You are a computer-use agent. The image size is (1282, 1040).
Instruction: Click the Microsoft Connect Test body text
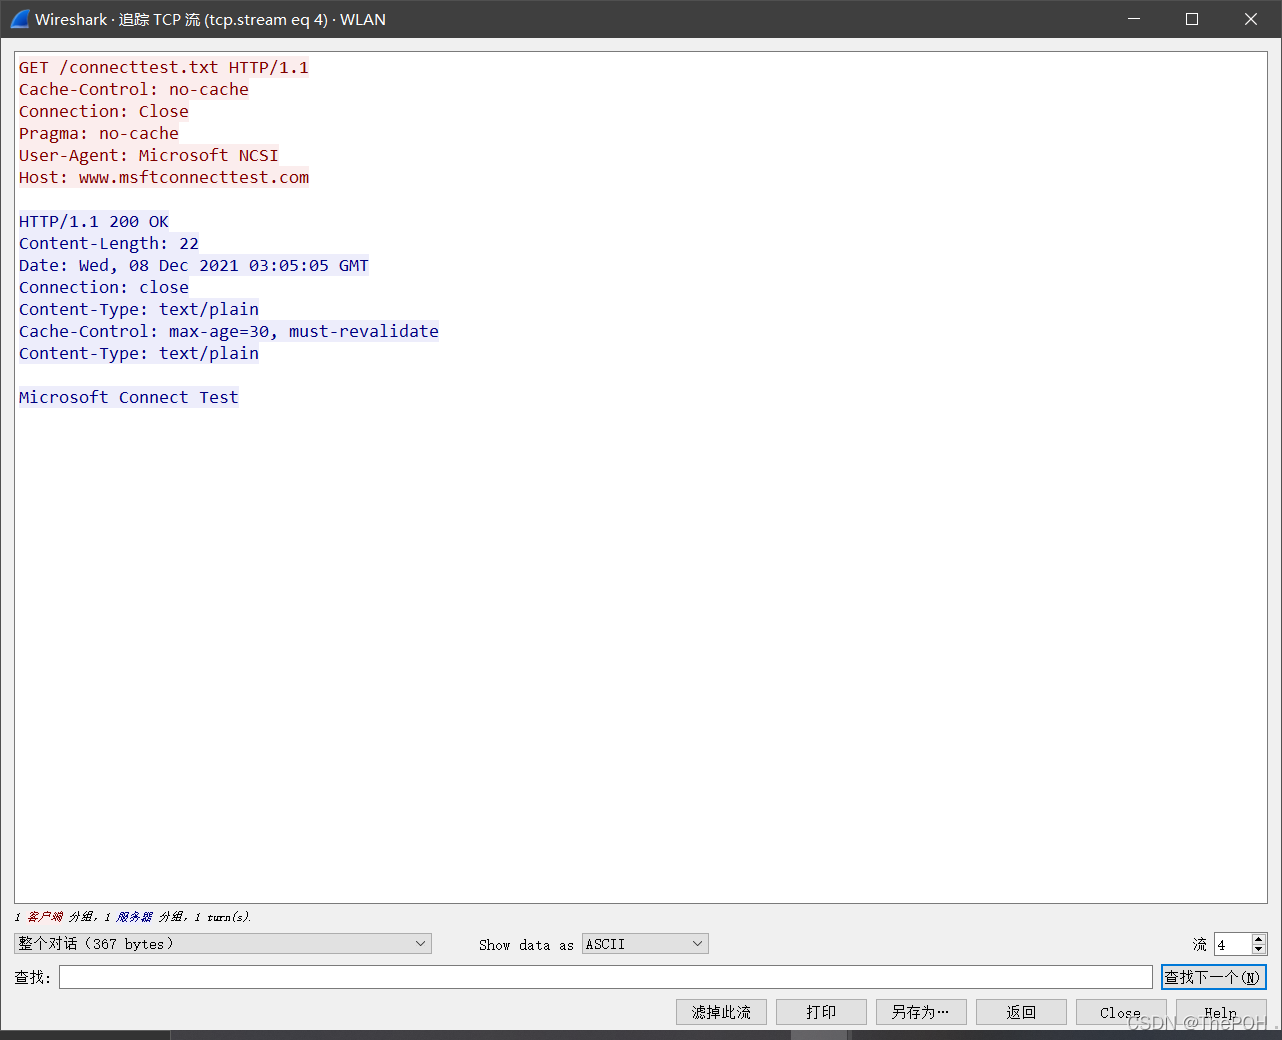[x=129, y=397]
